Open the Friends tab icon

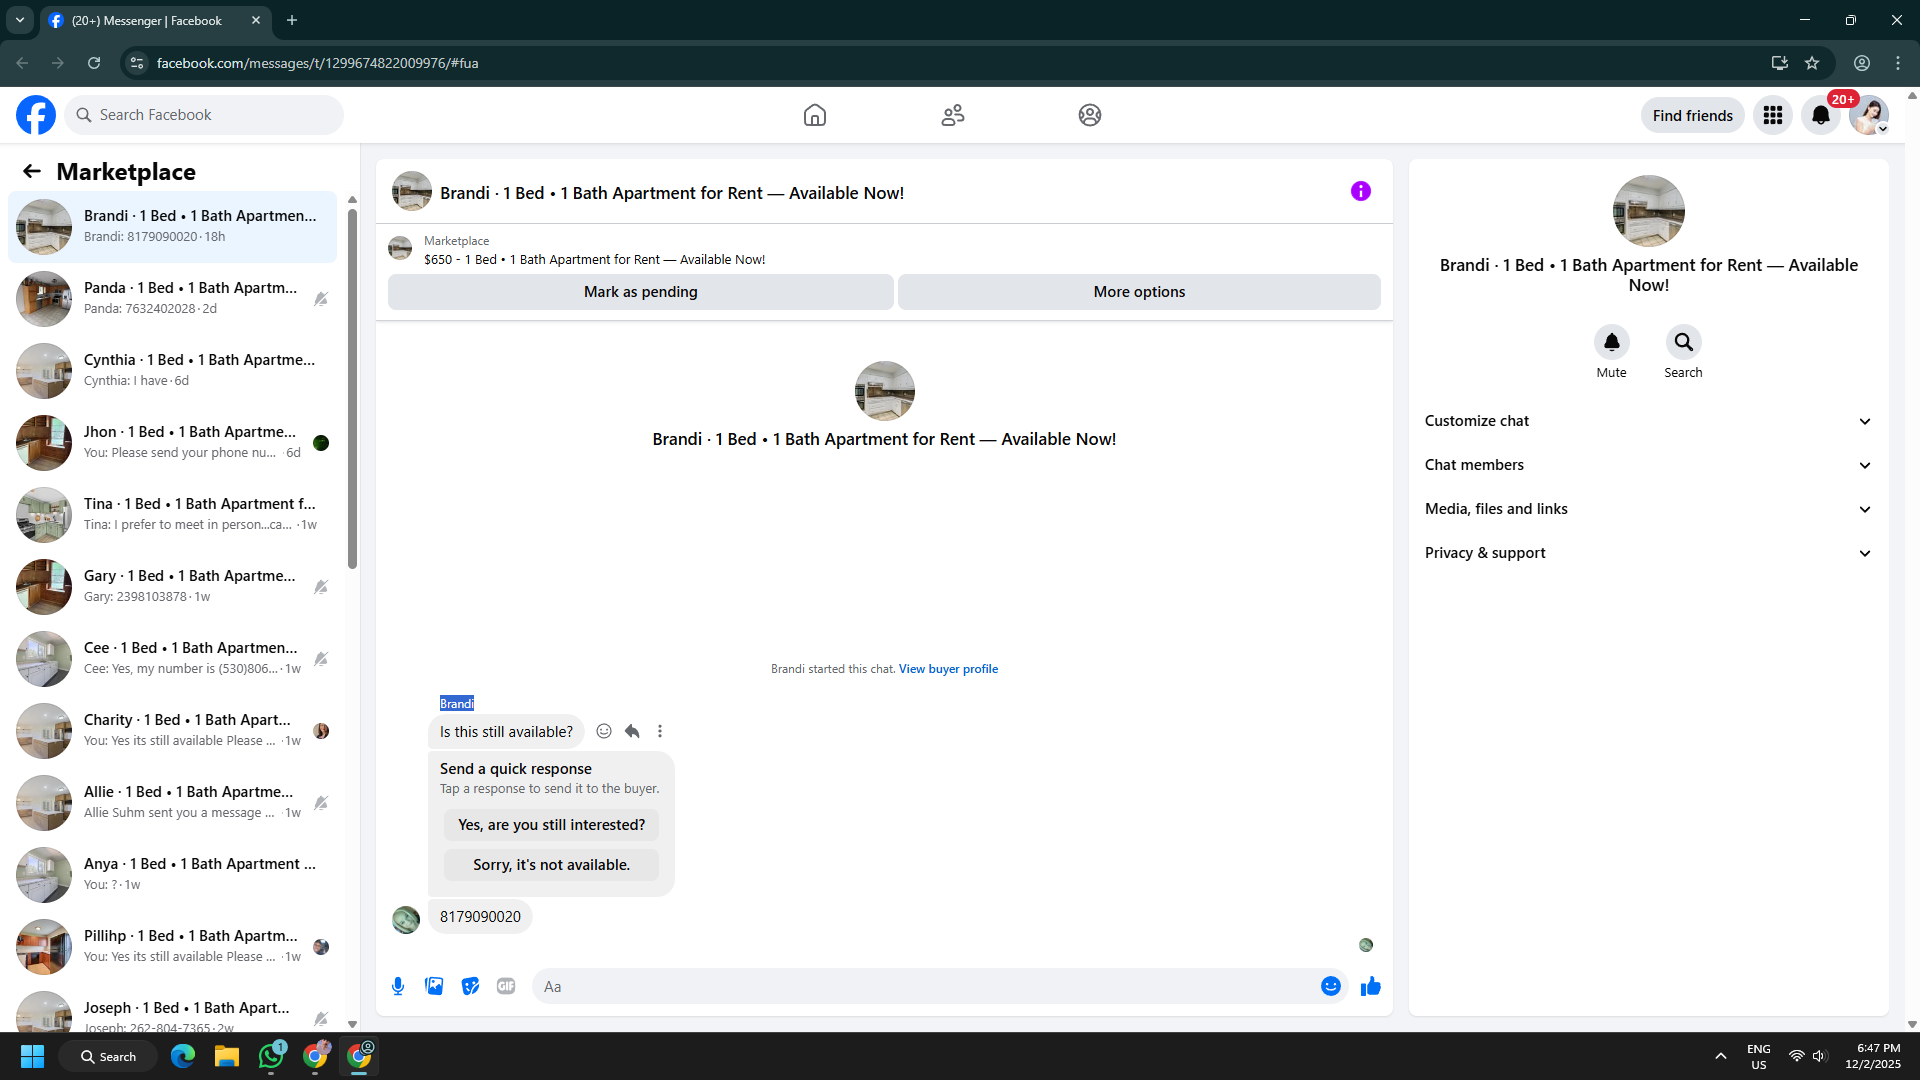click(x=952, y=115)
